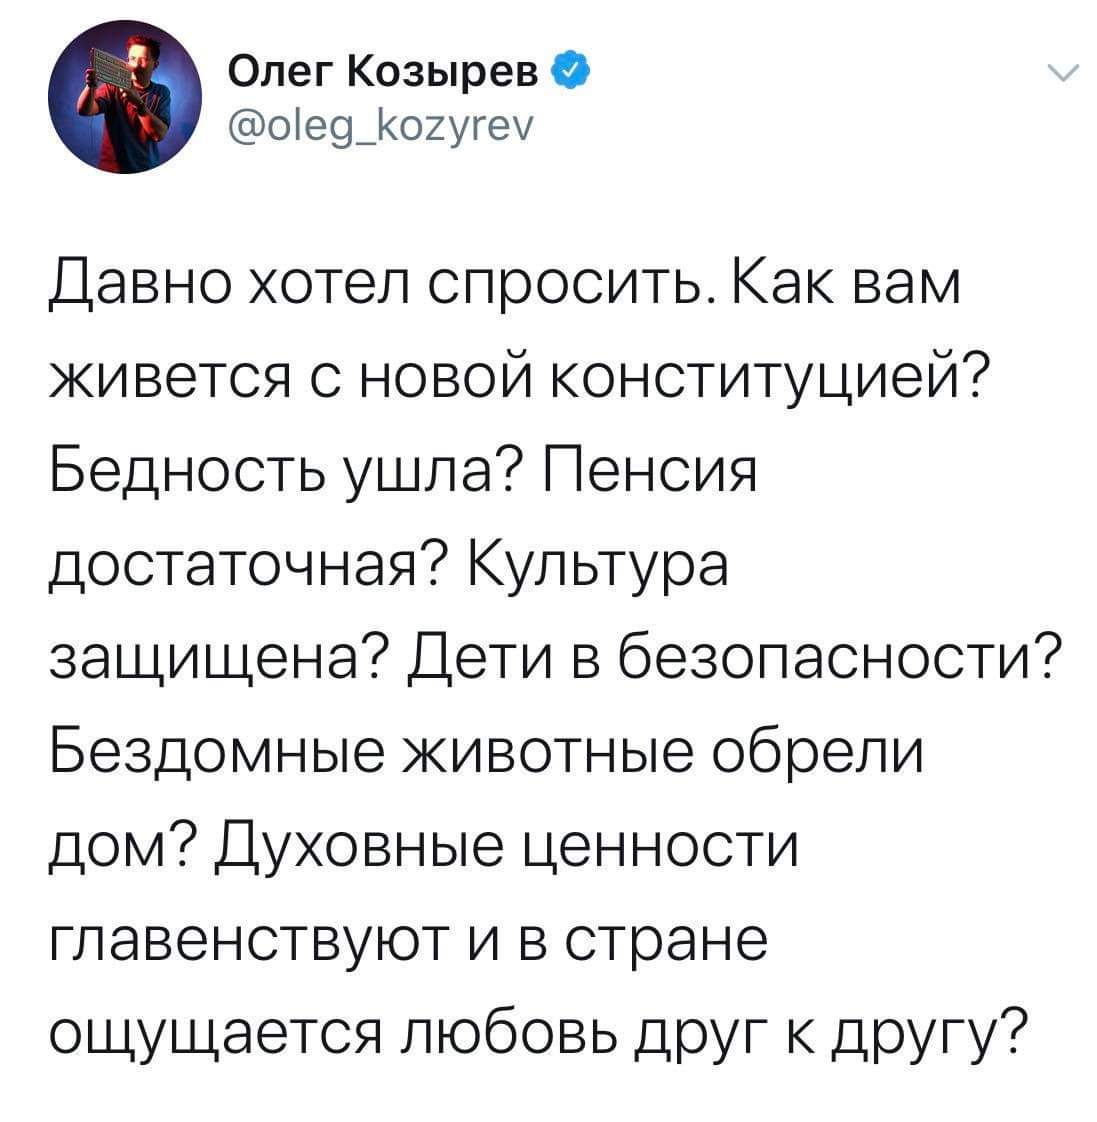Expand the tweet options chevron arrow
Image resolution: width=1097 pixels, height=1122 pixels.
click(x=1062, y=72)
